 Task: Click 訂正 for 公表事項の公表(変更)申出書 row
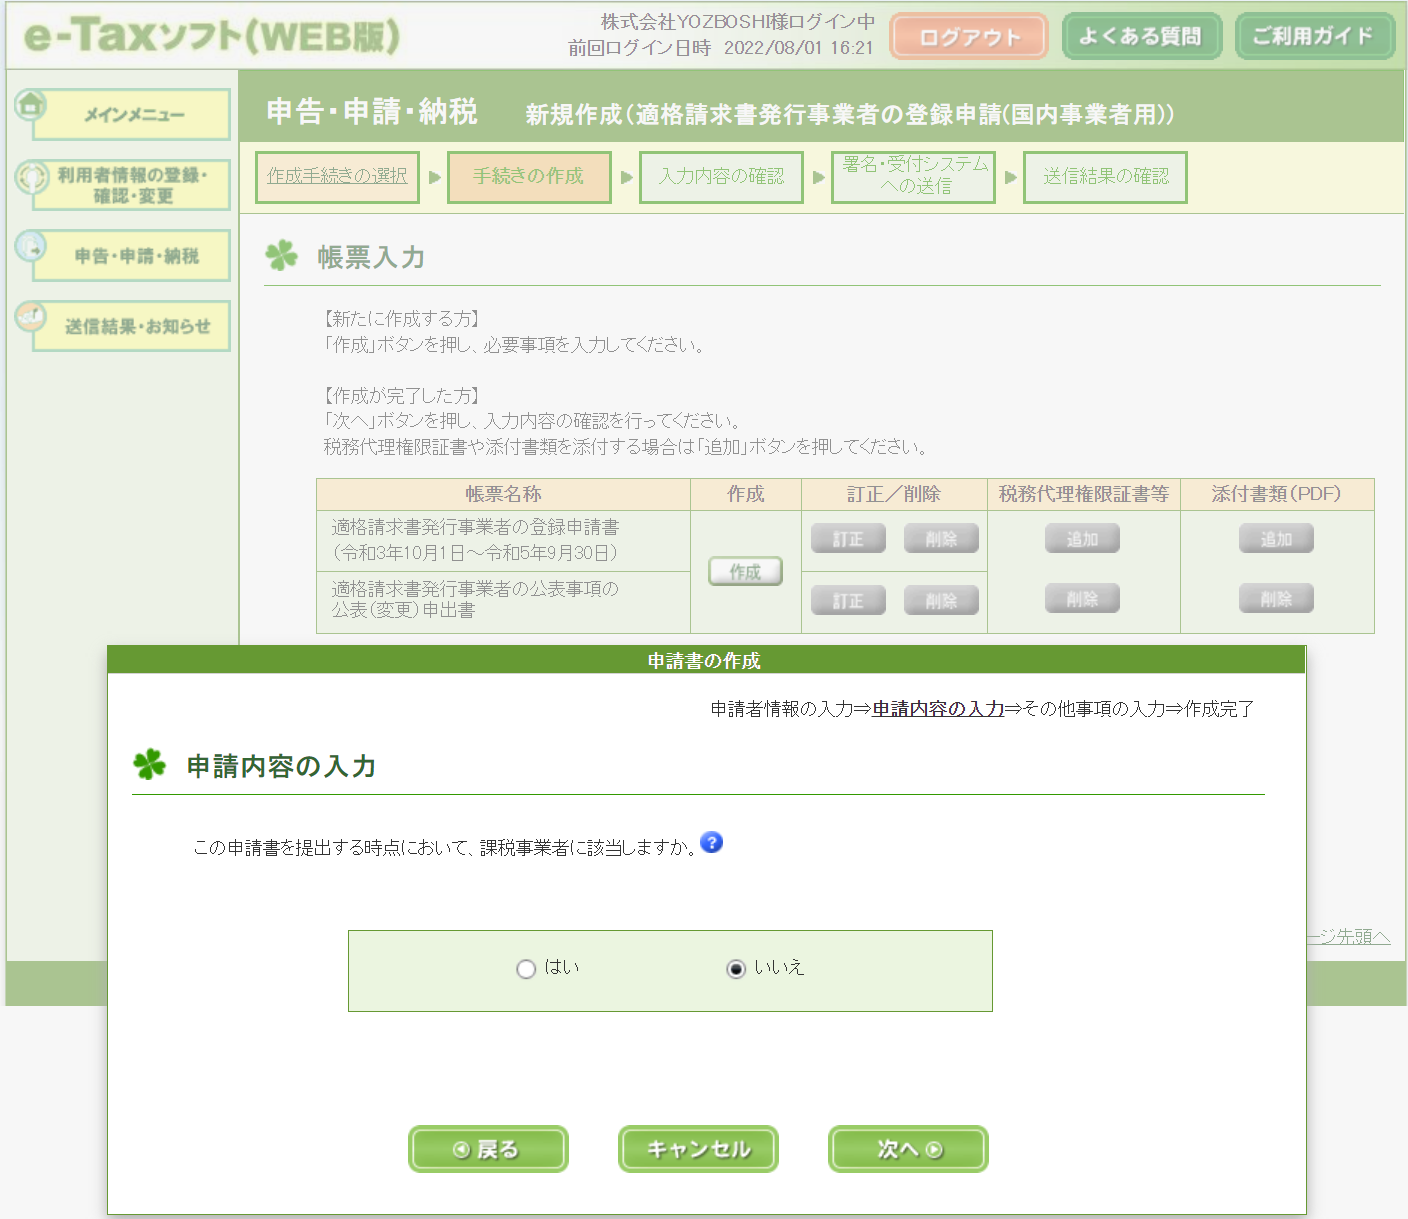coord(848,600)
